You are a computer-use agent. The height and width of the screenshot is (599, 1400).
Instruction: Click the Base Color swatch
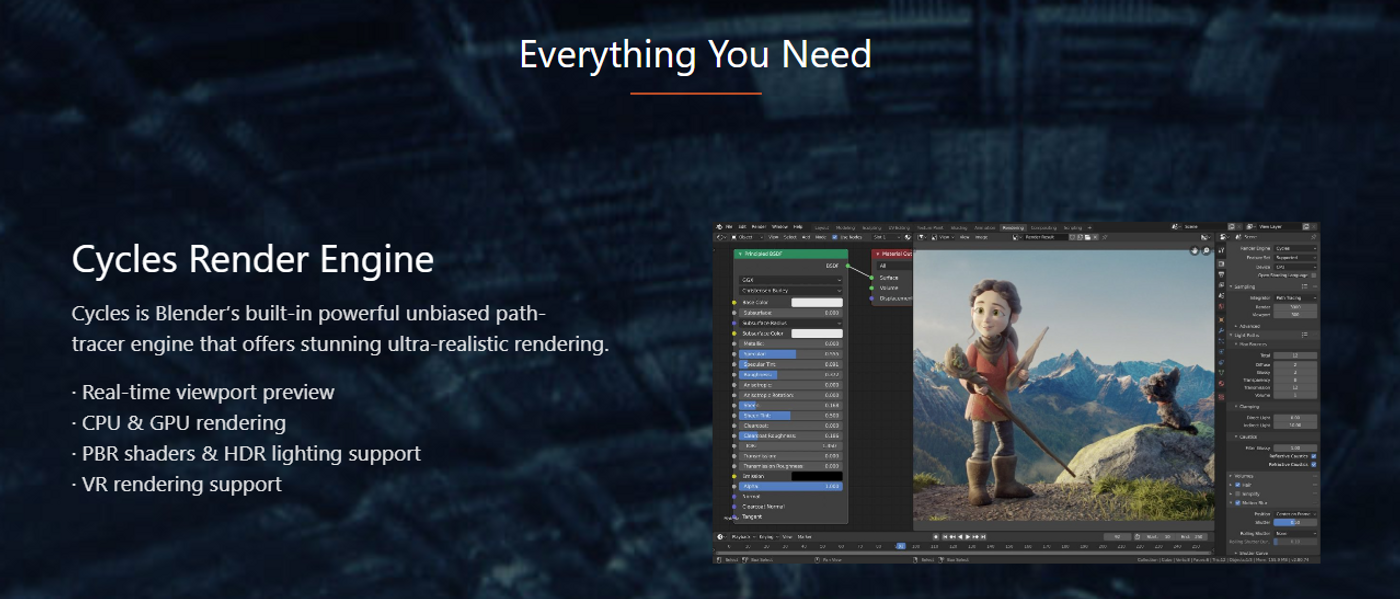[817, 302]
